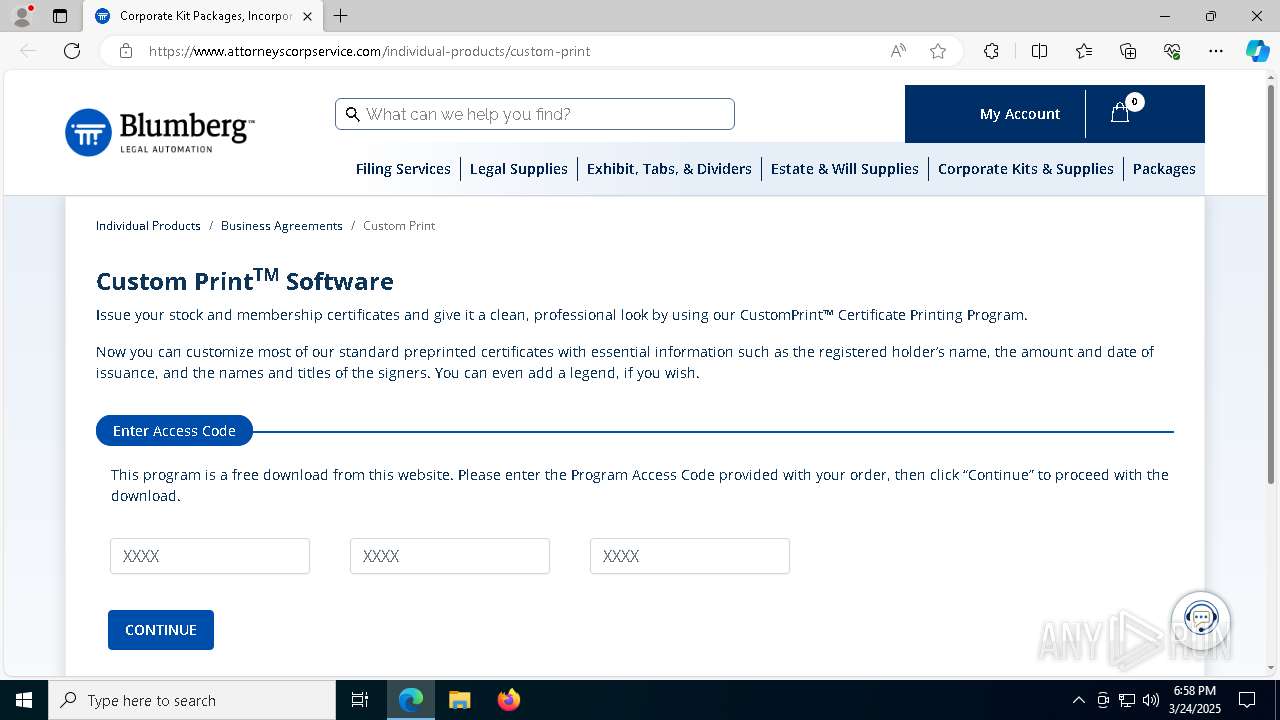The width and height of the screenshot is (1280, 720).
Task: Open the taskbar clock and date
Action: [x=1195, y=700]
